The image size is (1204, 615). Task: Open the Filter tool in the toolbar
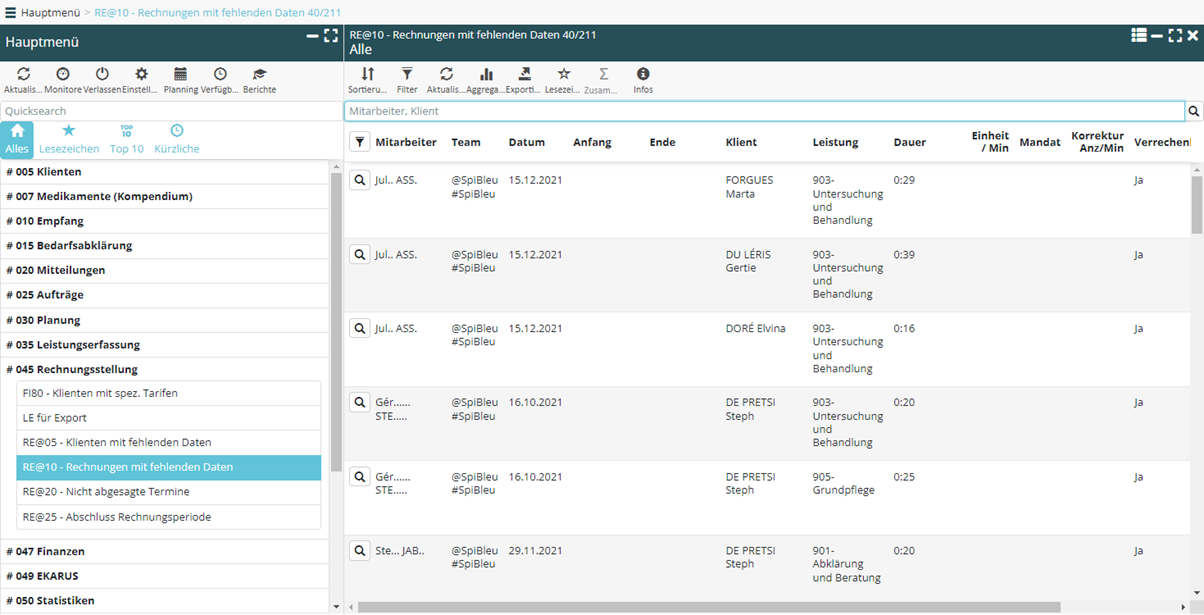point(407,75)
